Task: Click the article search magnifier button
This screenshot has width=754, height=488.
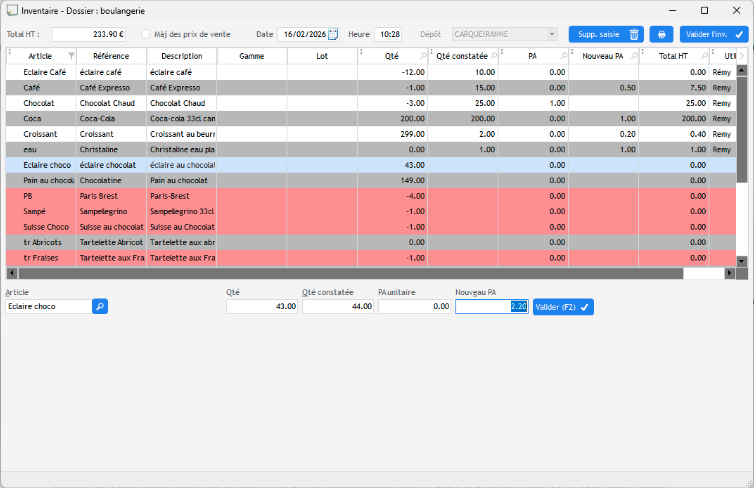Action: coord(100,307)
